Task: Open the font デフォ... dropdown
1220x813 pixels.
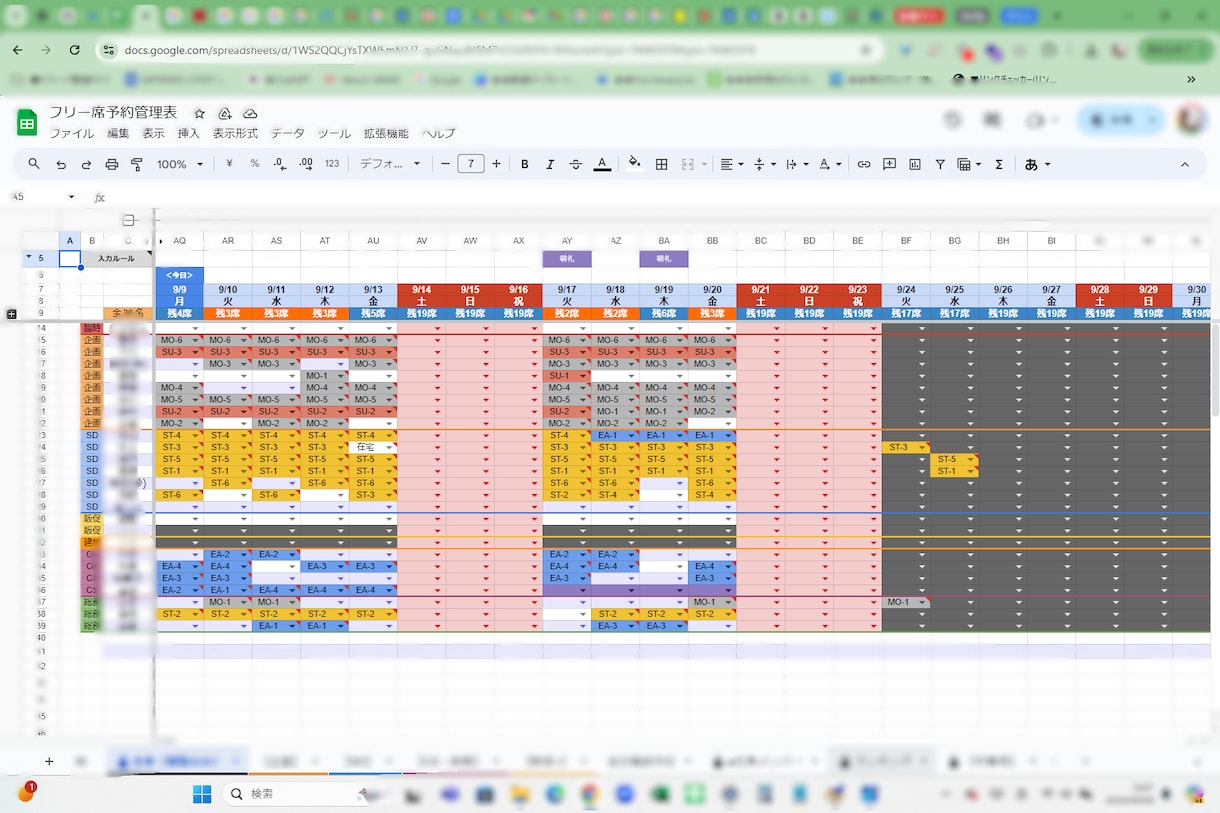Action: coord(390,164)
